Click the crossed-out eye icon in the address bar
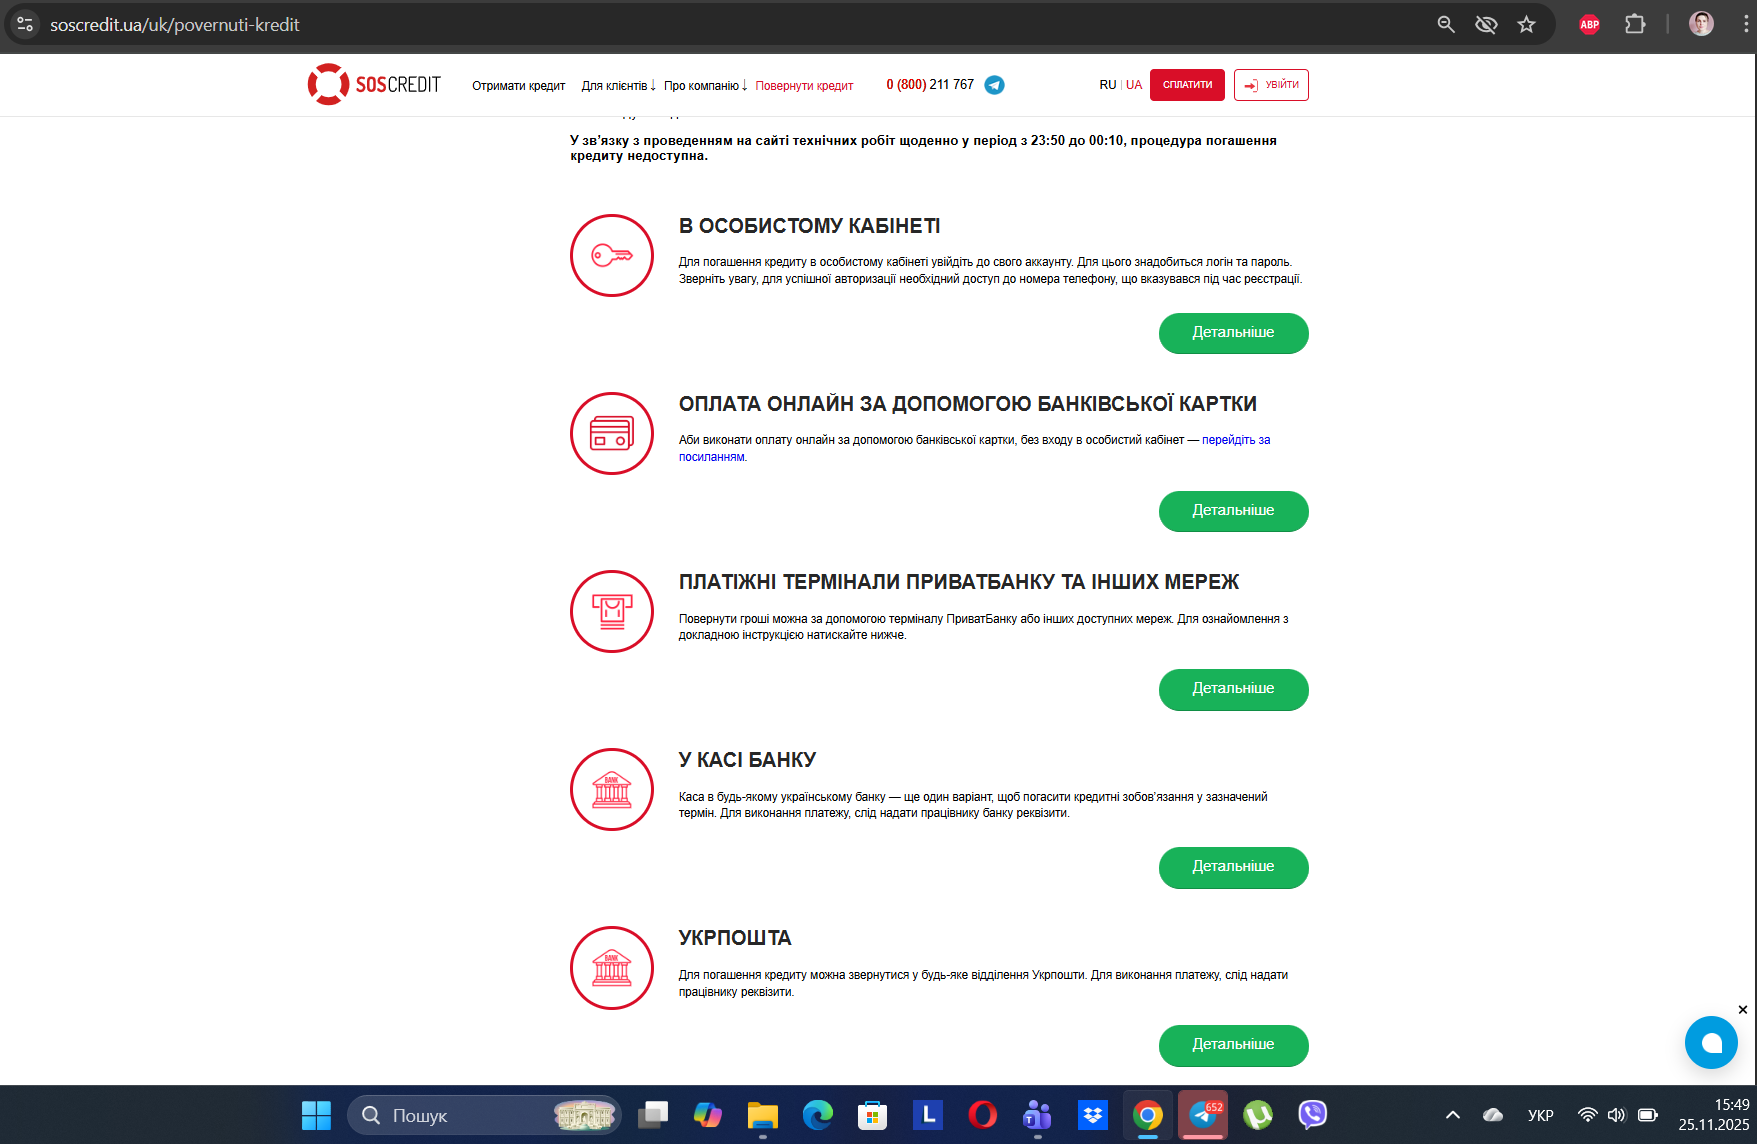1757x1144 pixels. pos(1486,24)
